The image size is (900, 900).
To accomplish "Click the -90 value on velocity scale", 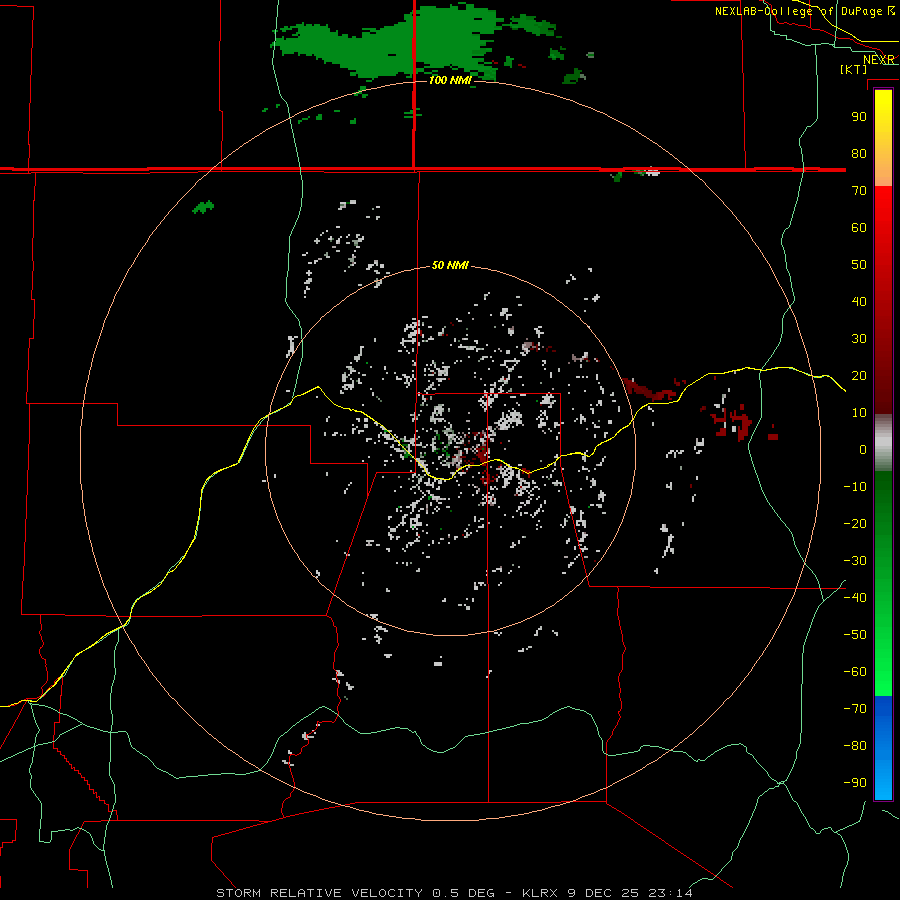I will click(x=855, y=783).
